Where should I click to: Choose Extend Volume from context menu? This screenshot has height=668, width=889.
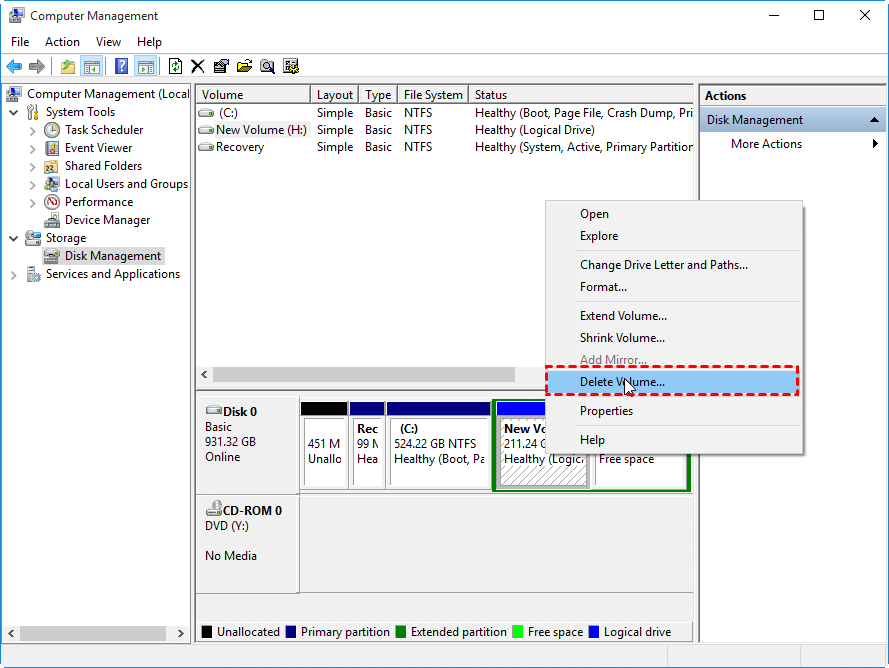(674, 316)
